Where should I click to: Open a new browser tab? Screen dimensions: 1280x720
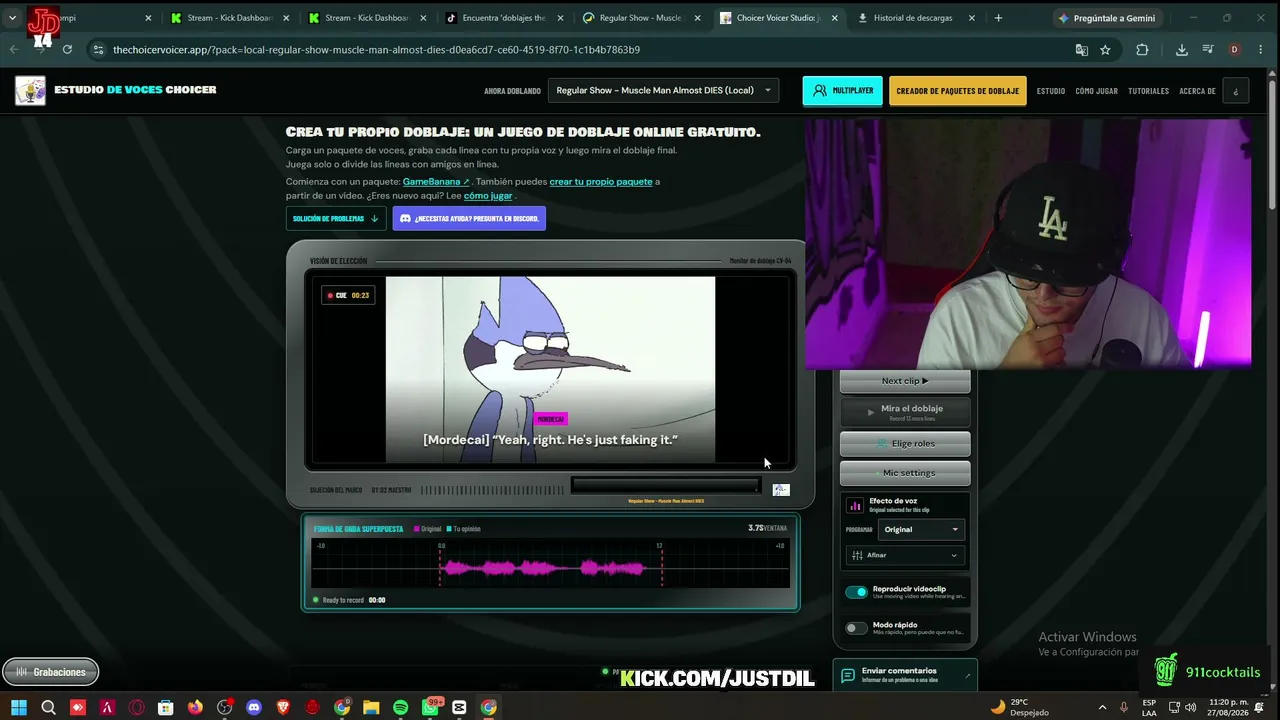(x=998, y=18)
